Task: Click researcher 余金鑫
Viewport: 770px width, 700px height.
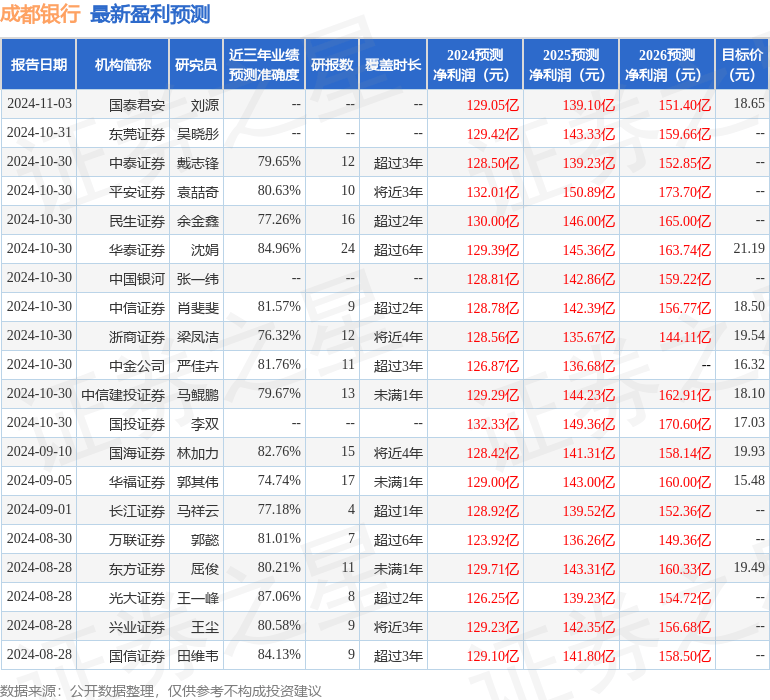Action: (198, 221)
